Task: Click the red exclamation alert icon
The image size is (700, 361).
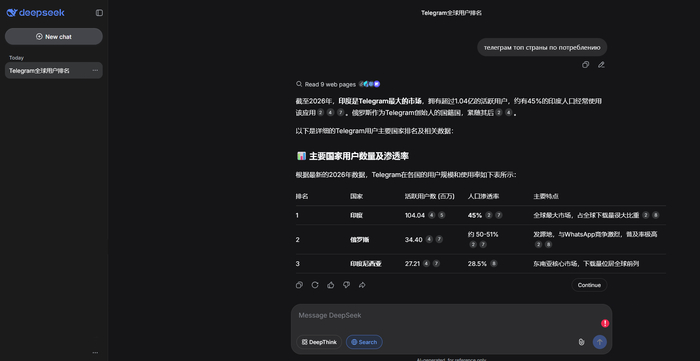Action: (x=605, y=324)
